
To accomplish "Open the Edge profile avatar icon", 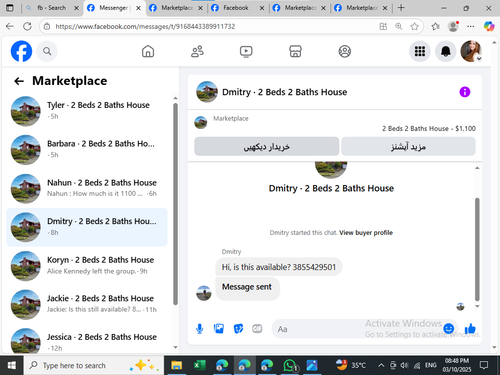I will (453, 26).
